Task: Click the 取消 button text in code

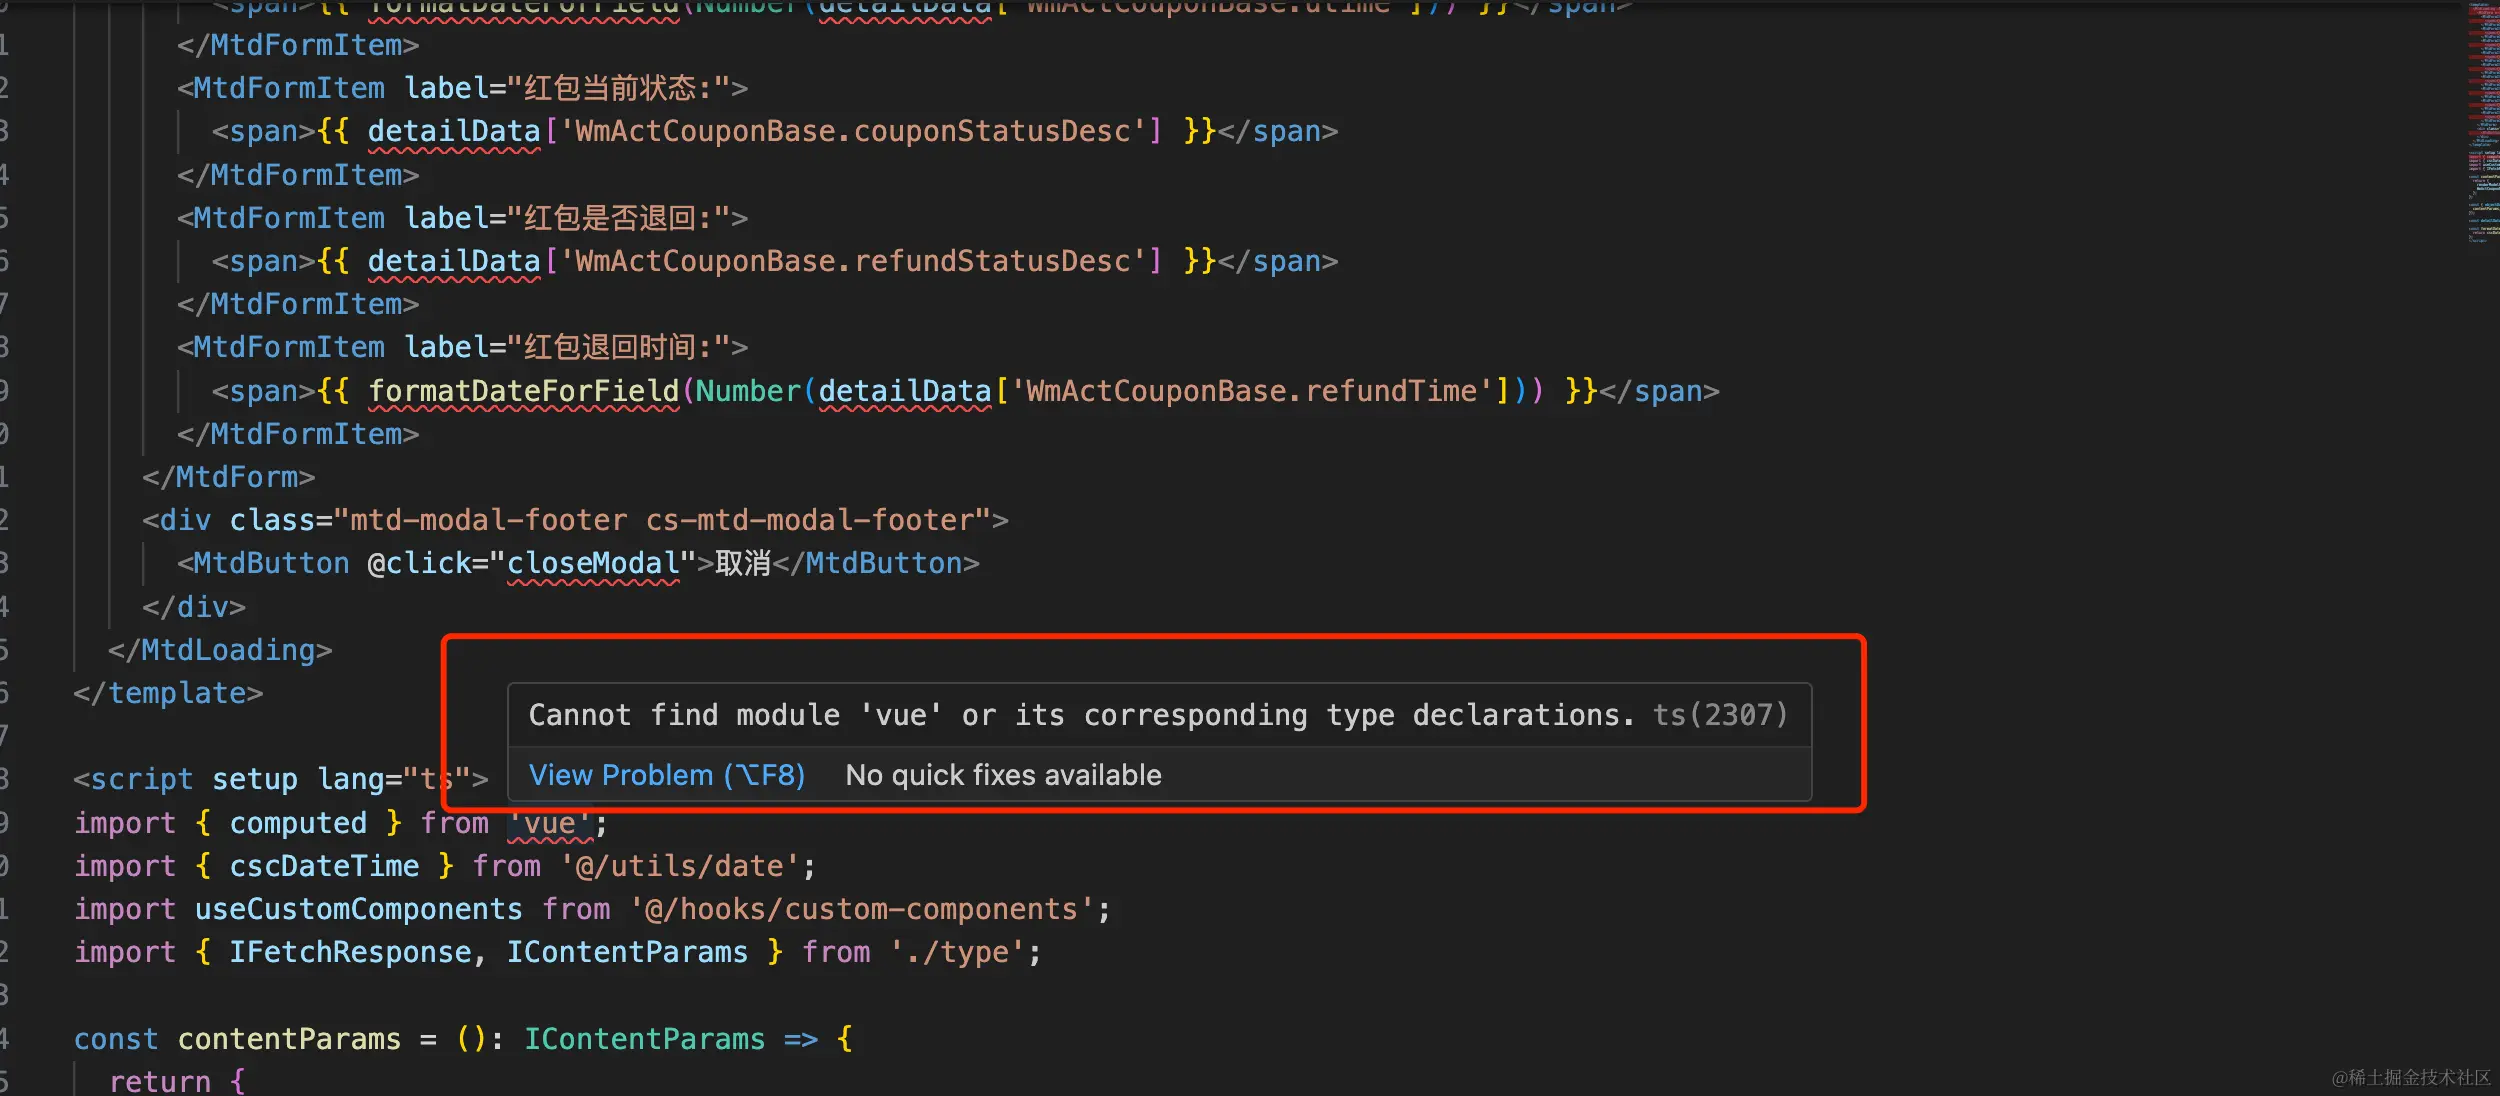Action: 742,563
